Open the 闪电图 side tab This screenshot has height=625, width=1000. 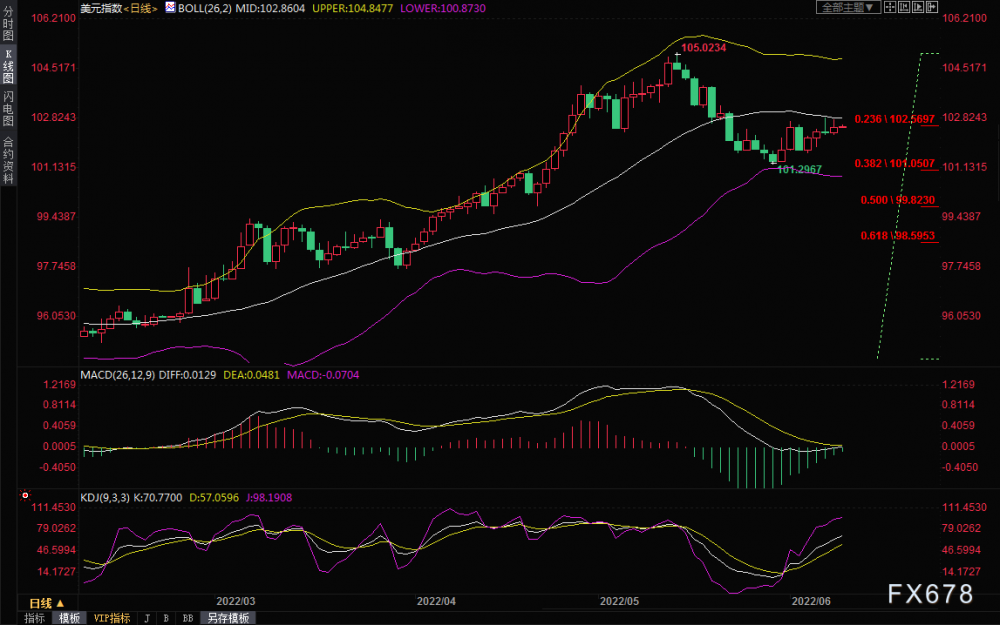coord(8,109)
